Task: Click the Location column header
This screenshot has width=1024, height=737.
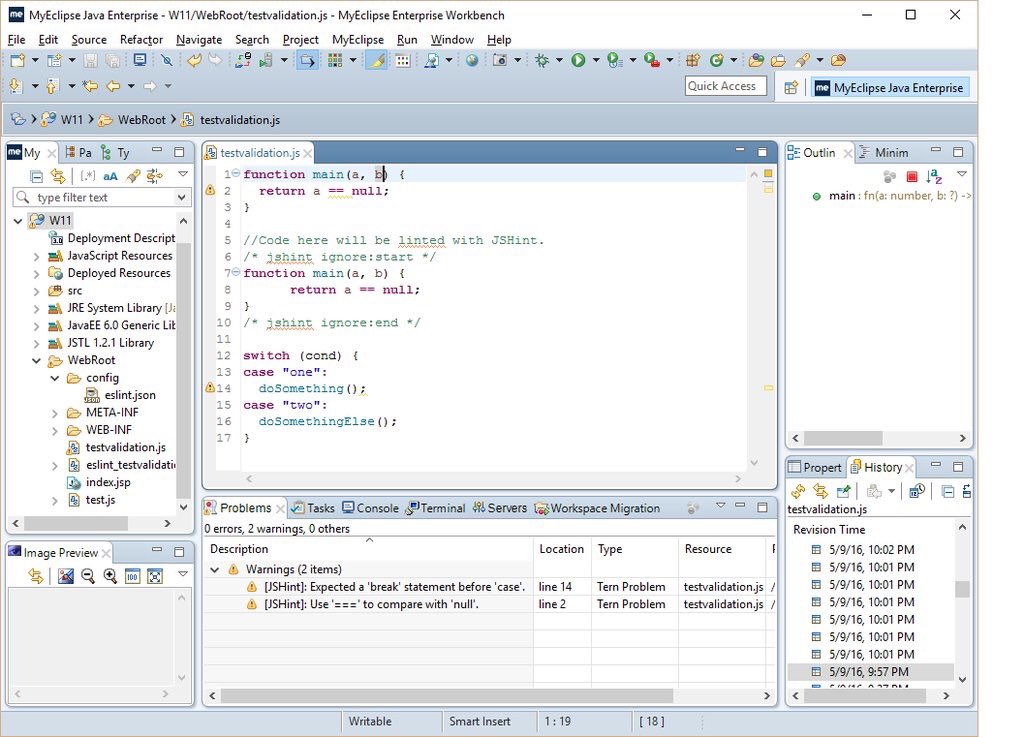Action: point(562,549)
